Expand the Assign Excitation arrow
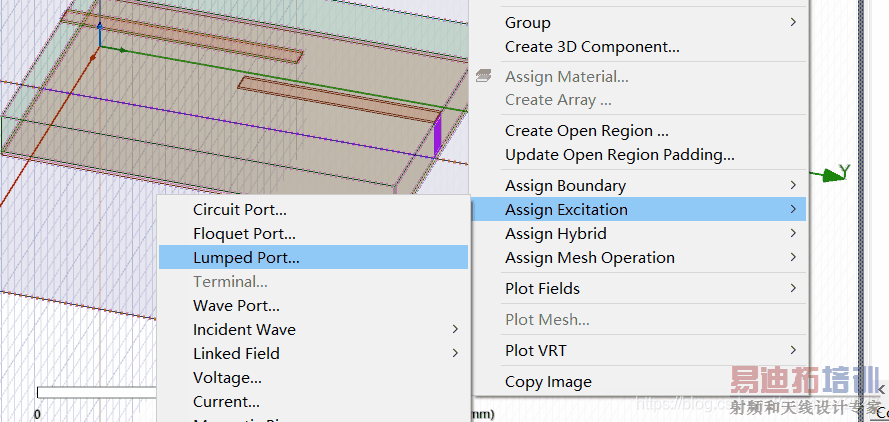The height and width of the screenshot is (422, 889). coord(793,209)
